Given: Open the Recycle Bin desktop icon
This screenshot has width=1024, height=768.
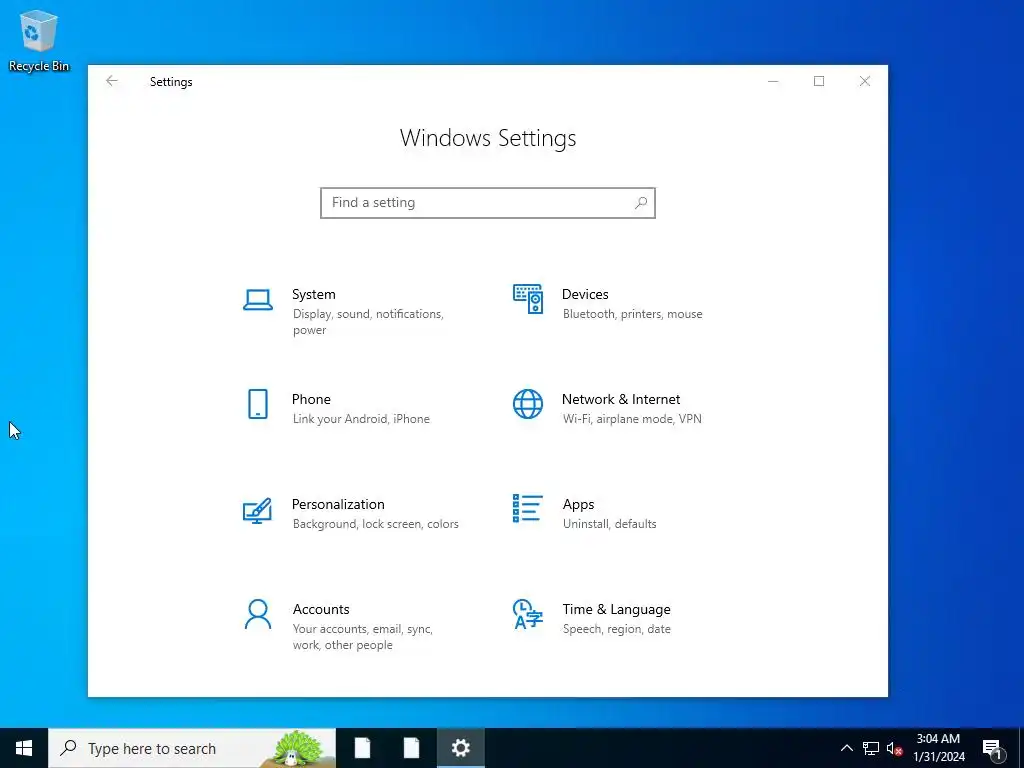Looking at the screenshot, I should click(39, 40).
